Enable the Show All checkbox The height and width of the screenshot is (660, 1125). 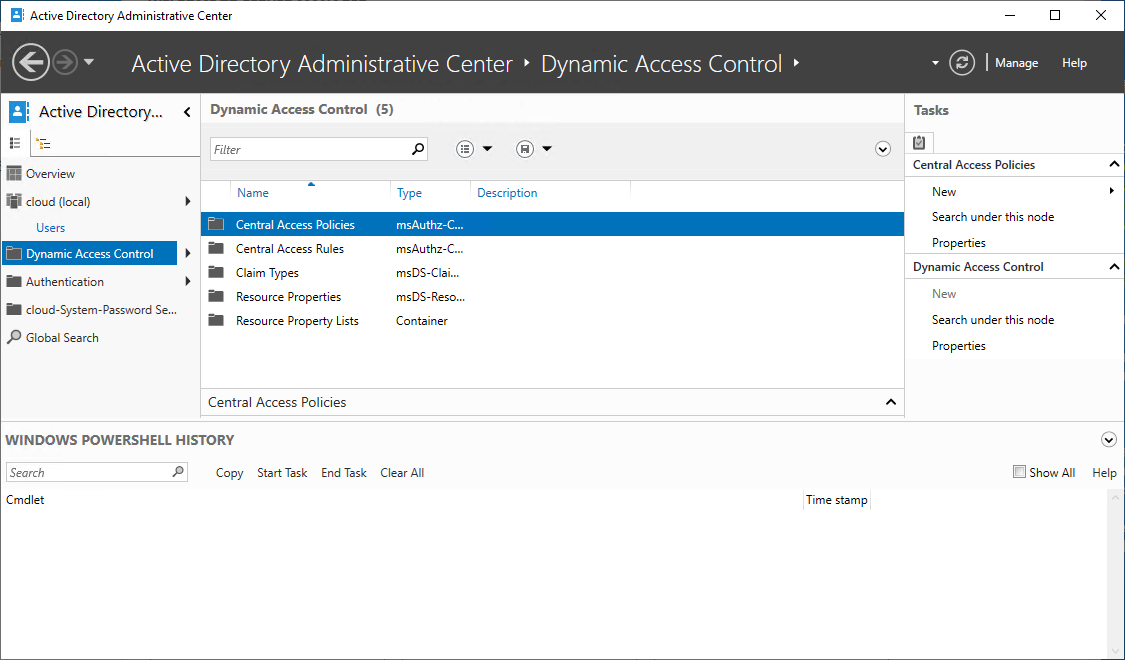pyautogui.click(x=1019, y=471)
